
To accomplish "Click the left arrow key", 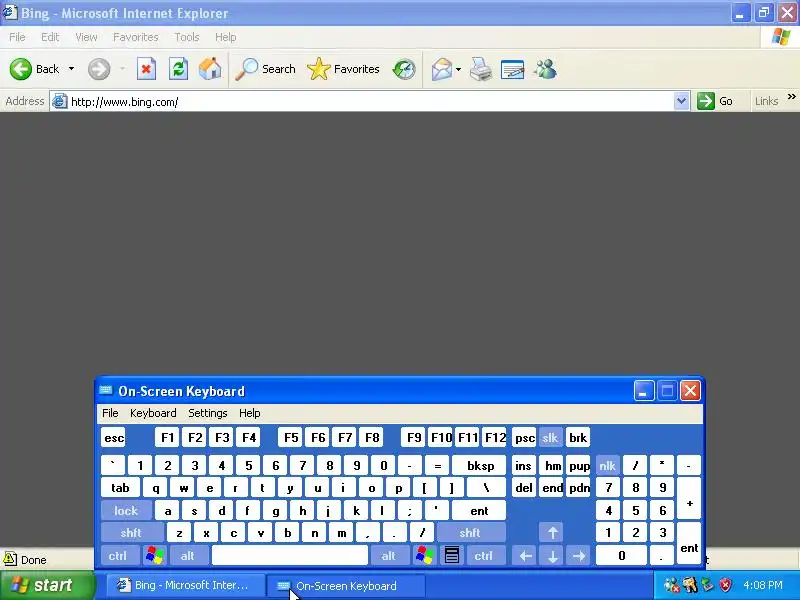I will click(x=526, y=555).
